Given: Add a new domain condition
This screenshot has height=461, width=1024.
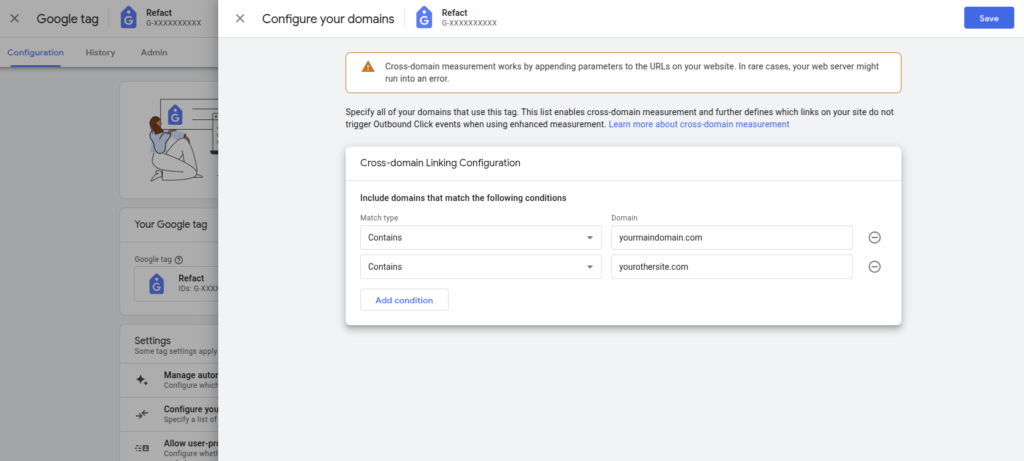Looking at the screenshot, I should pyautogui.click(x=404, y=300).
